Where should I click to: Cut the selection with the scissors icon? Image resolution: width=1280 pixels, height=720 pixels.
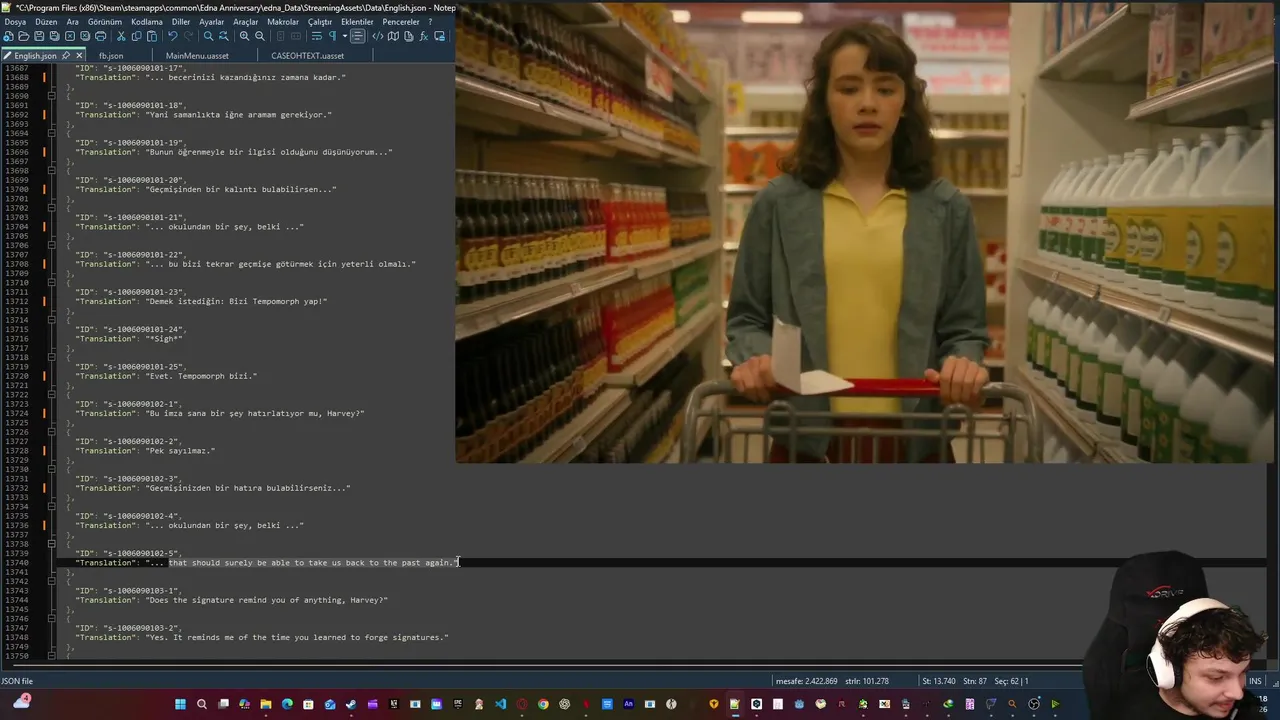coord(121,36)
